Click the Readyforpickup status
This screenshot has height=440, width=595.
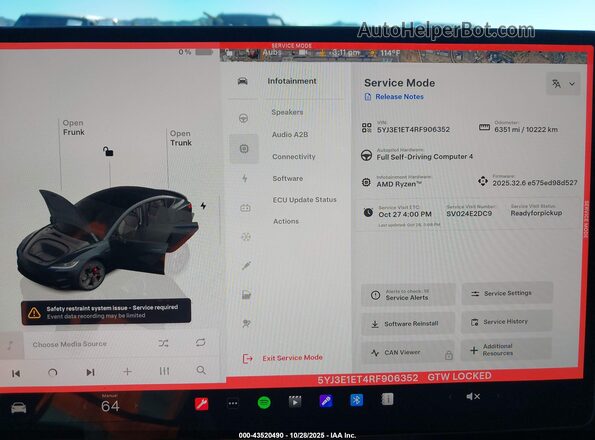pyautogui.click(x=536, y=213)
